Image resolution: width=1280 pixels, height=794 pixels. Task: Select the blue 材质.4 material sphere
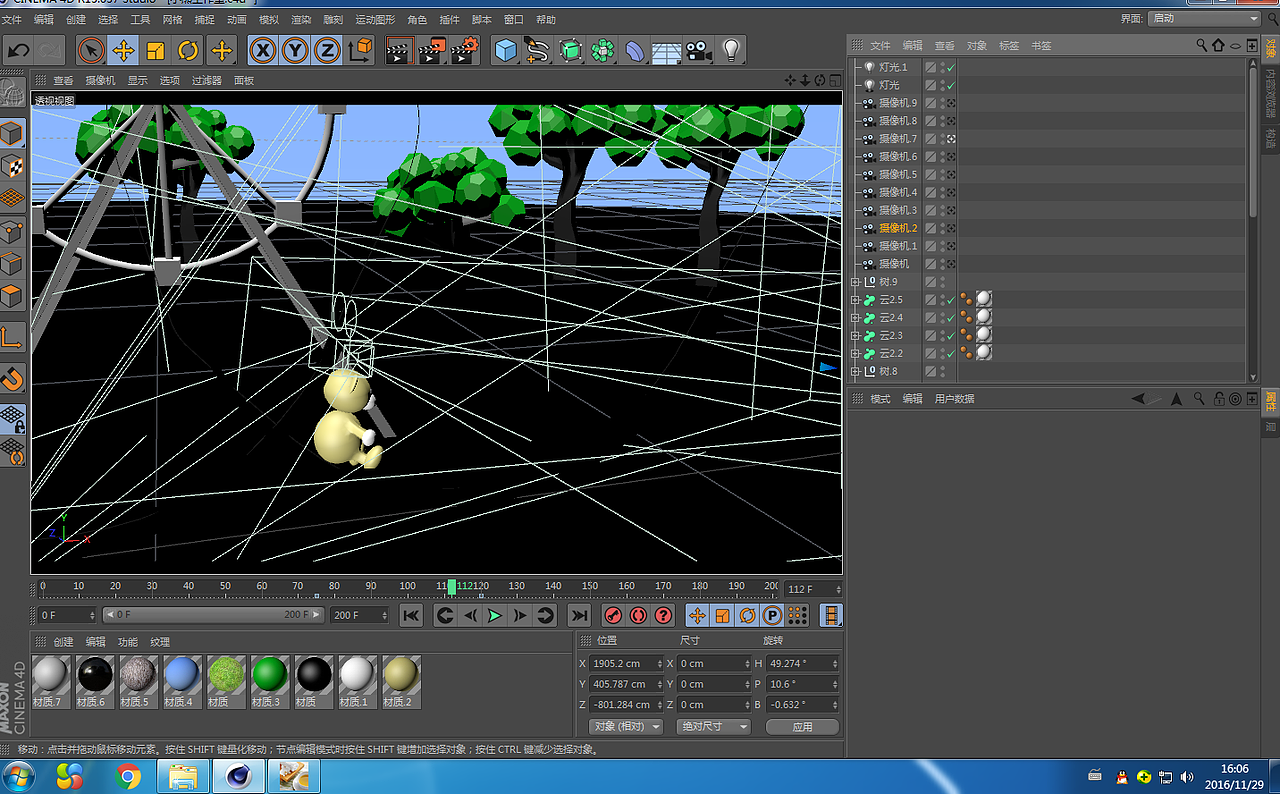[x=182, y=676]
